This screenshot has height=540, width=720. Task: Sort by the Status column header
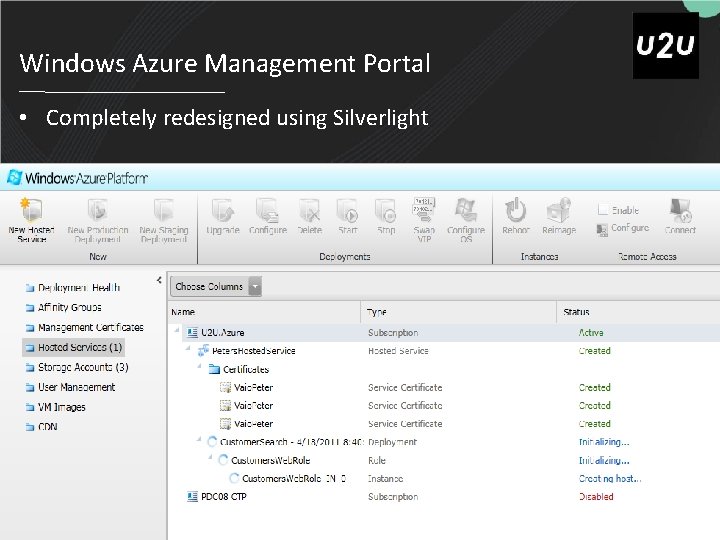[638, 312]
